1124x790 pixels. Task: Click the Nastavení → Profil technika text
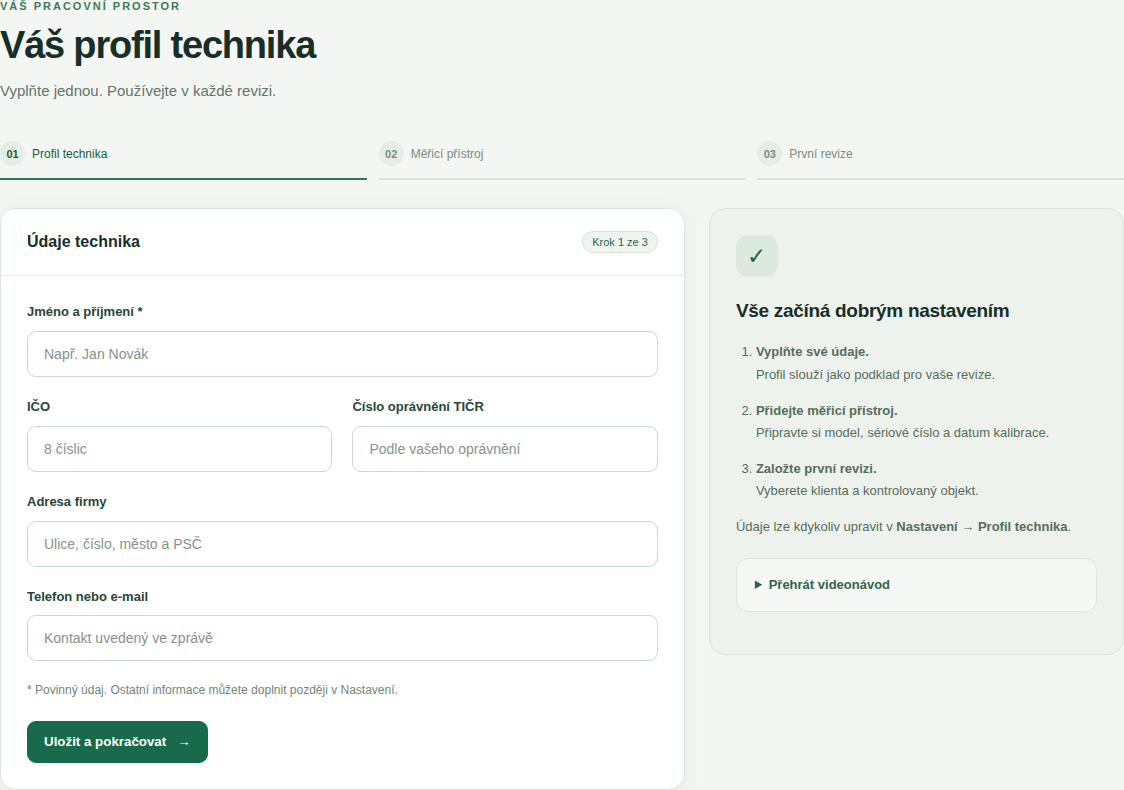coord(982,527)
